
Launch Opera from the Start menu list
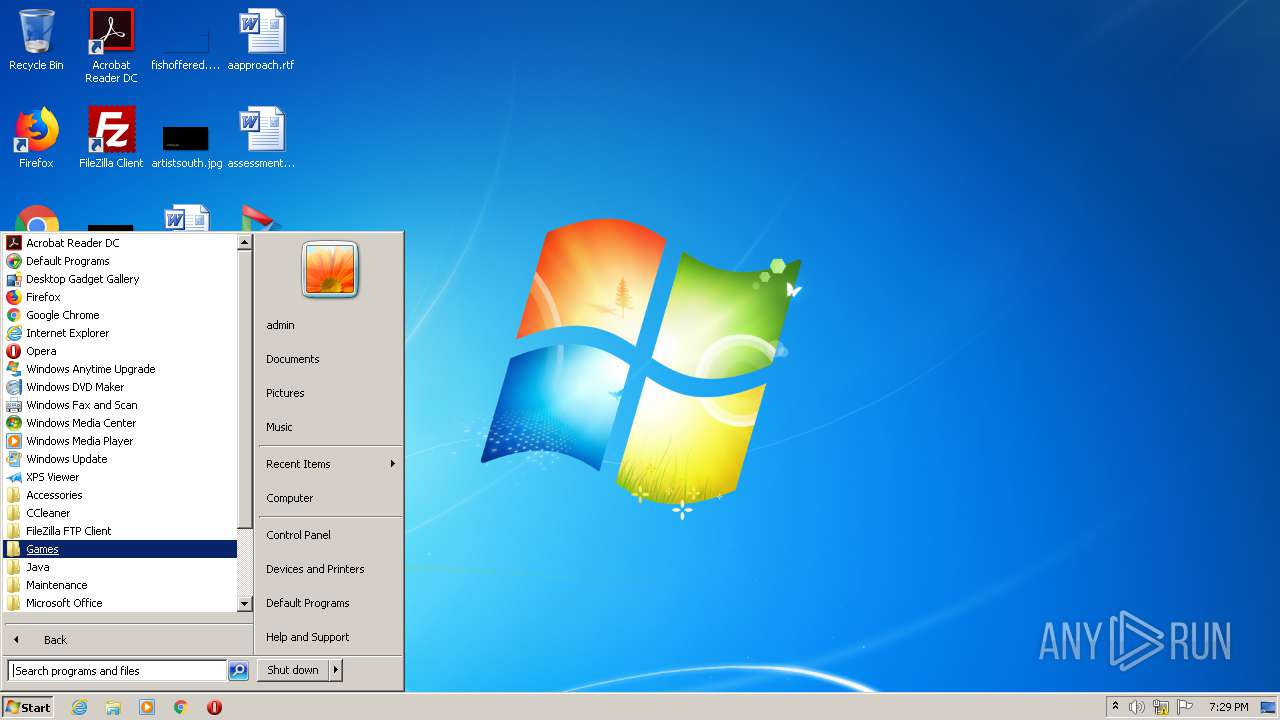click(x=120, y=351)
